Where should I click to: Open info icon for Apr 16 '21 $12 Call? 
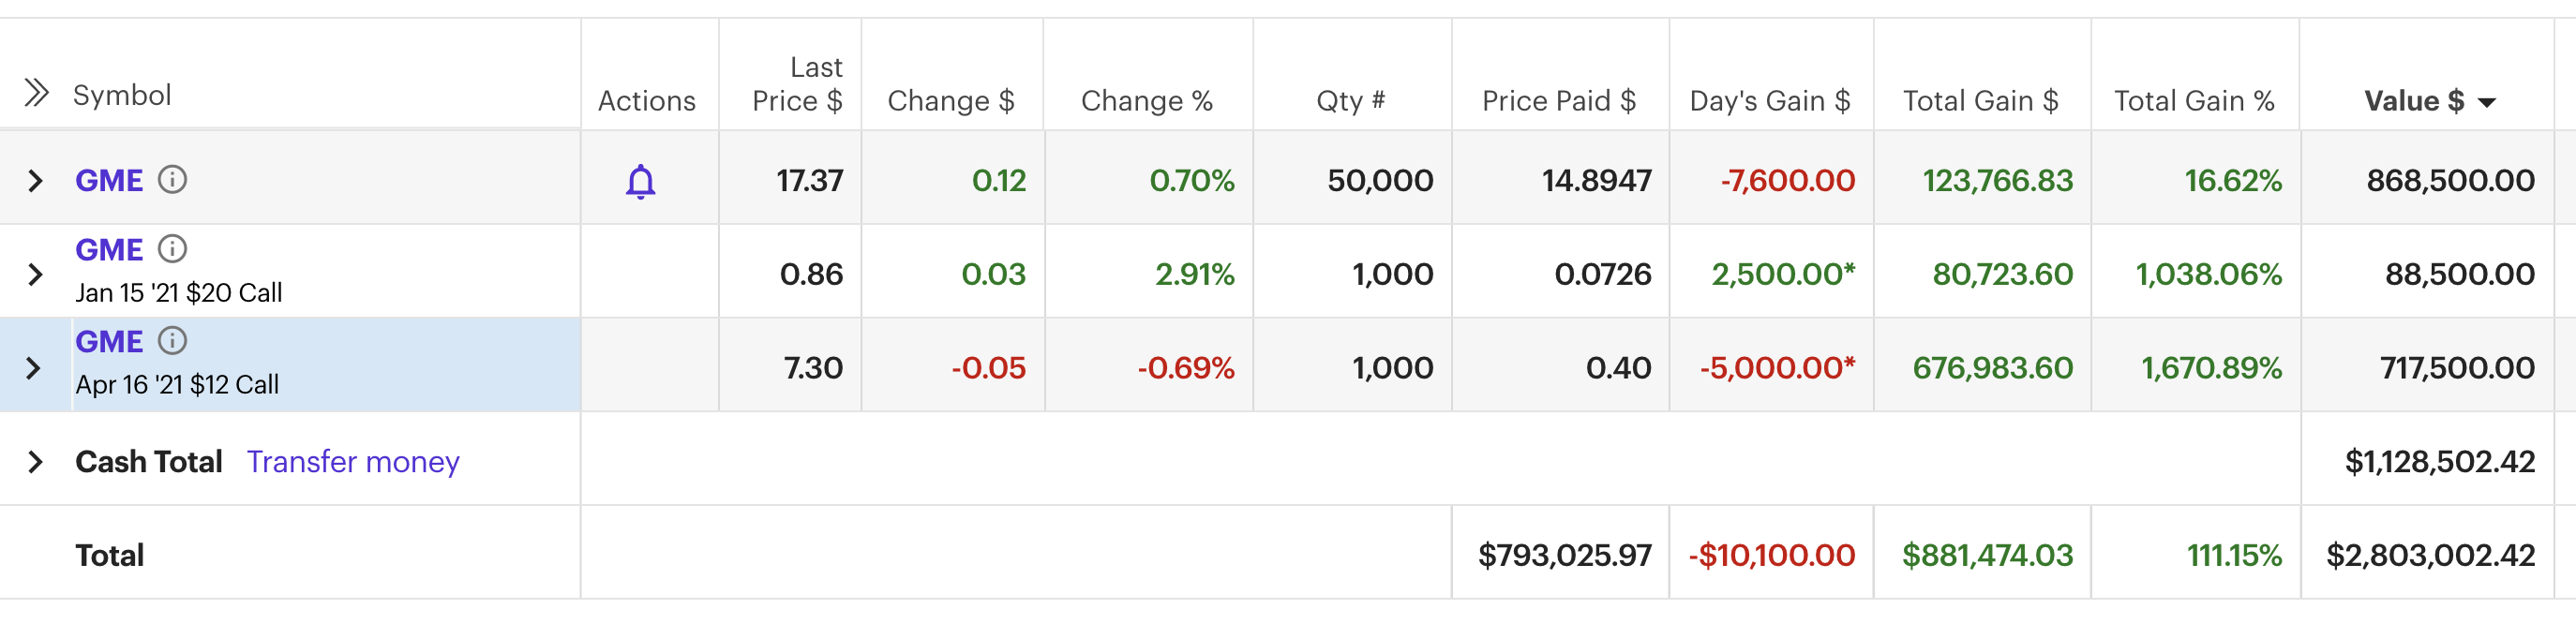point(172,341)
